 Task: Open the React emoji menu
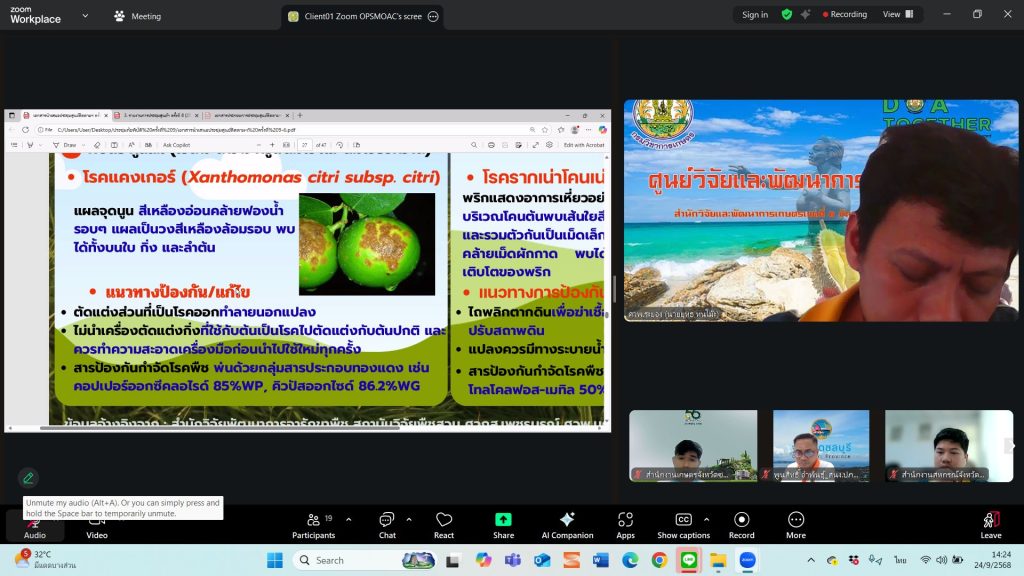coord(444,524)
